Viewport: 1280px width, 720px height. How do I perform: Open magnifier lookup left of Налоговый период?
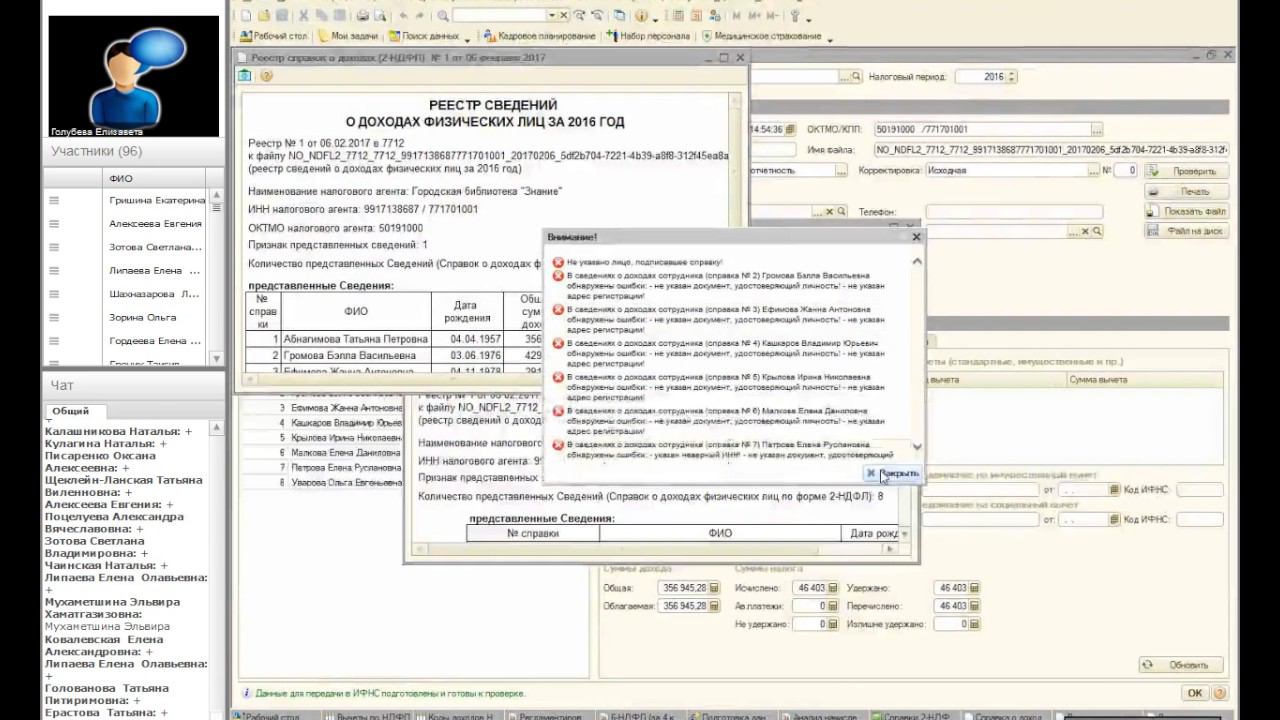pos(856,77)
